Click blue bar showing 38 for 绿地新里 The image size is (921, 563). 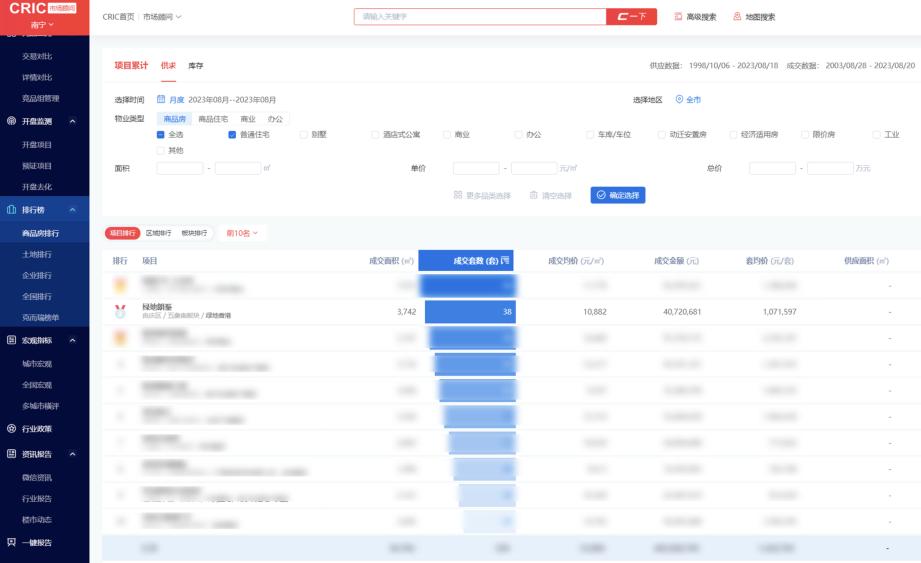[470, 312]
